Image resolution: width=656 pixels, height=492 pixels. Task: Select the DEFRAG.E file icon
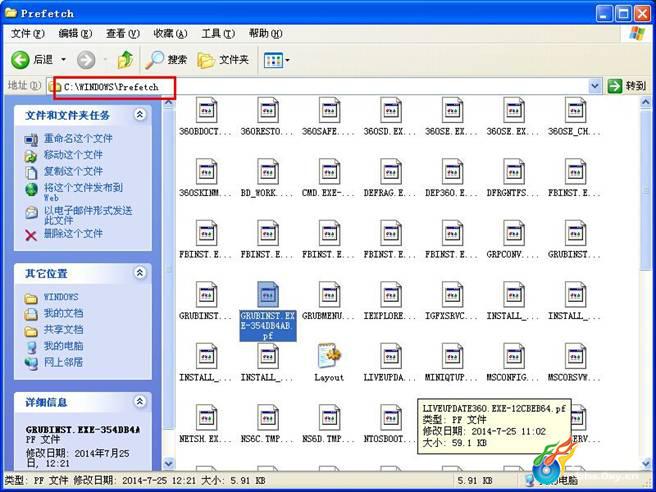click(x=390, y=172)
